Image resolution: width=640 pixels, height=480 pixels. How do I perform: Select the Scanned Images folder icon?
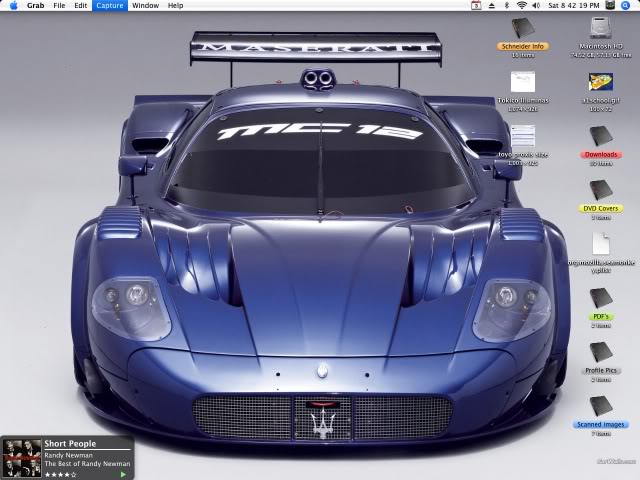[601, 406]
